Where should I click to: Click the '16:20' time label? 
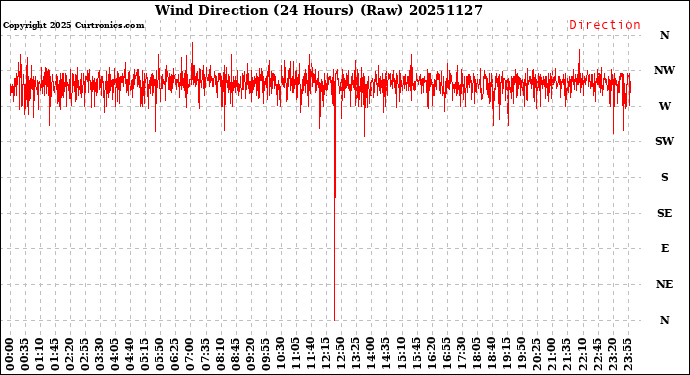(431, 355)
